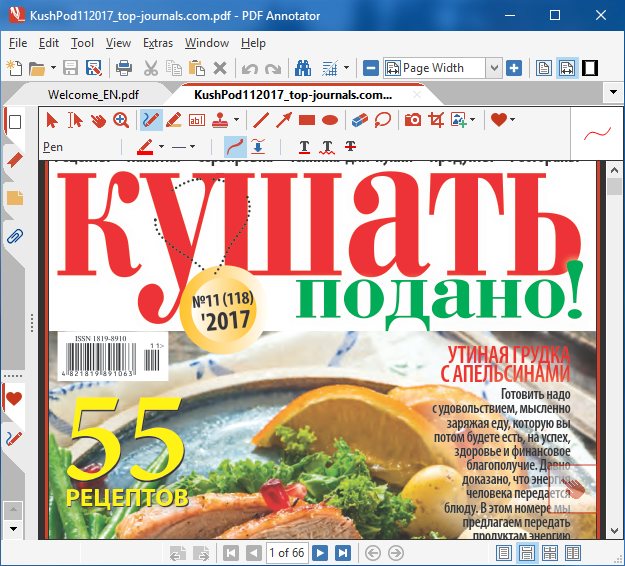
Task: Select the Line drawing tool
Action: click(261, 120)
